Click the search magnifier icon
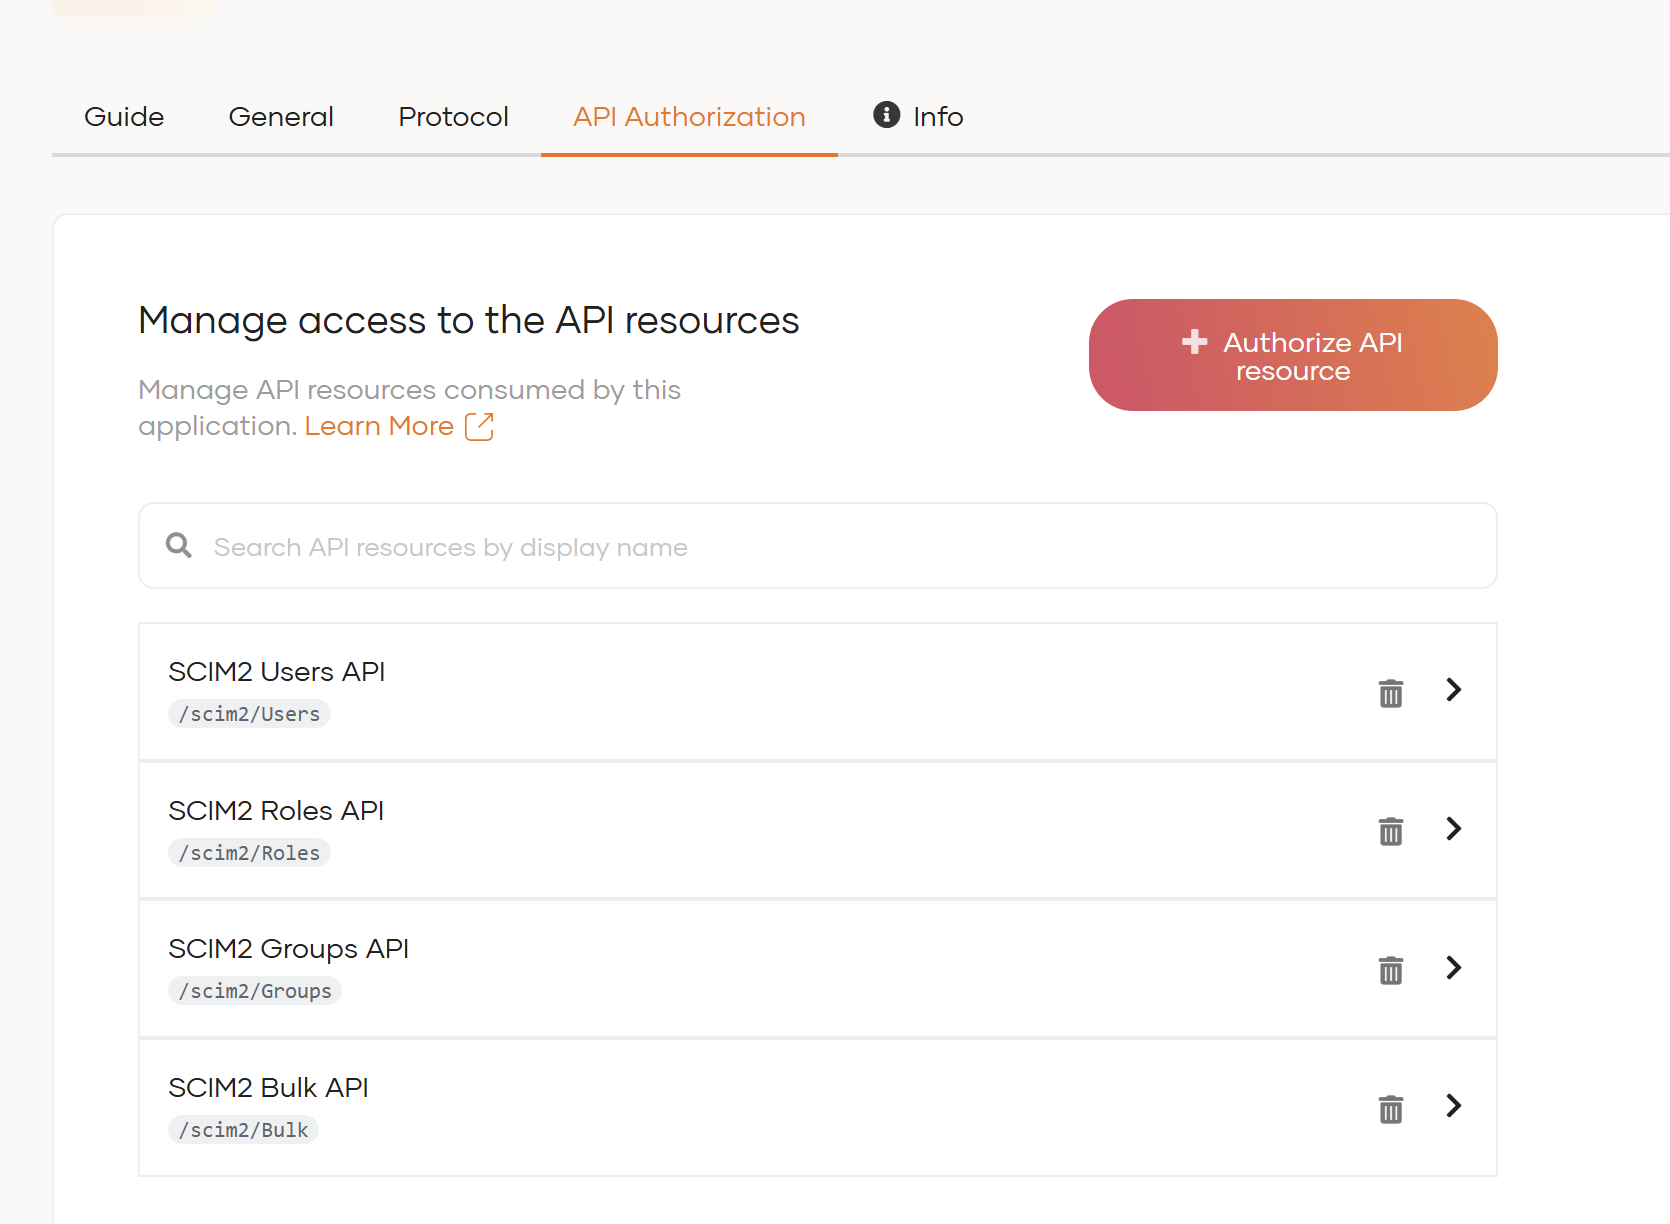Viewport: 1670px width, 1224px height. pos(179,545)
